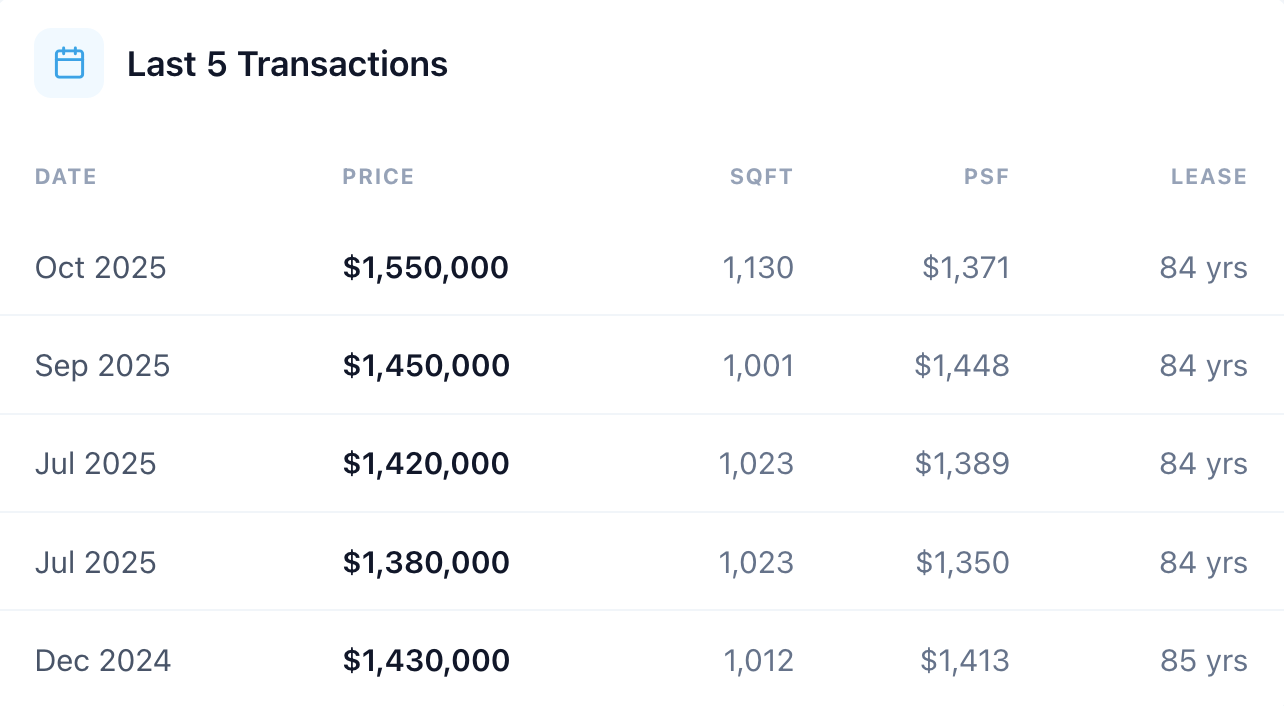
Task: Click the PSF column header
Action: (987, 177)
